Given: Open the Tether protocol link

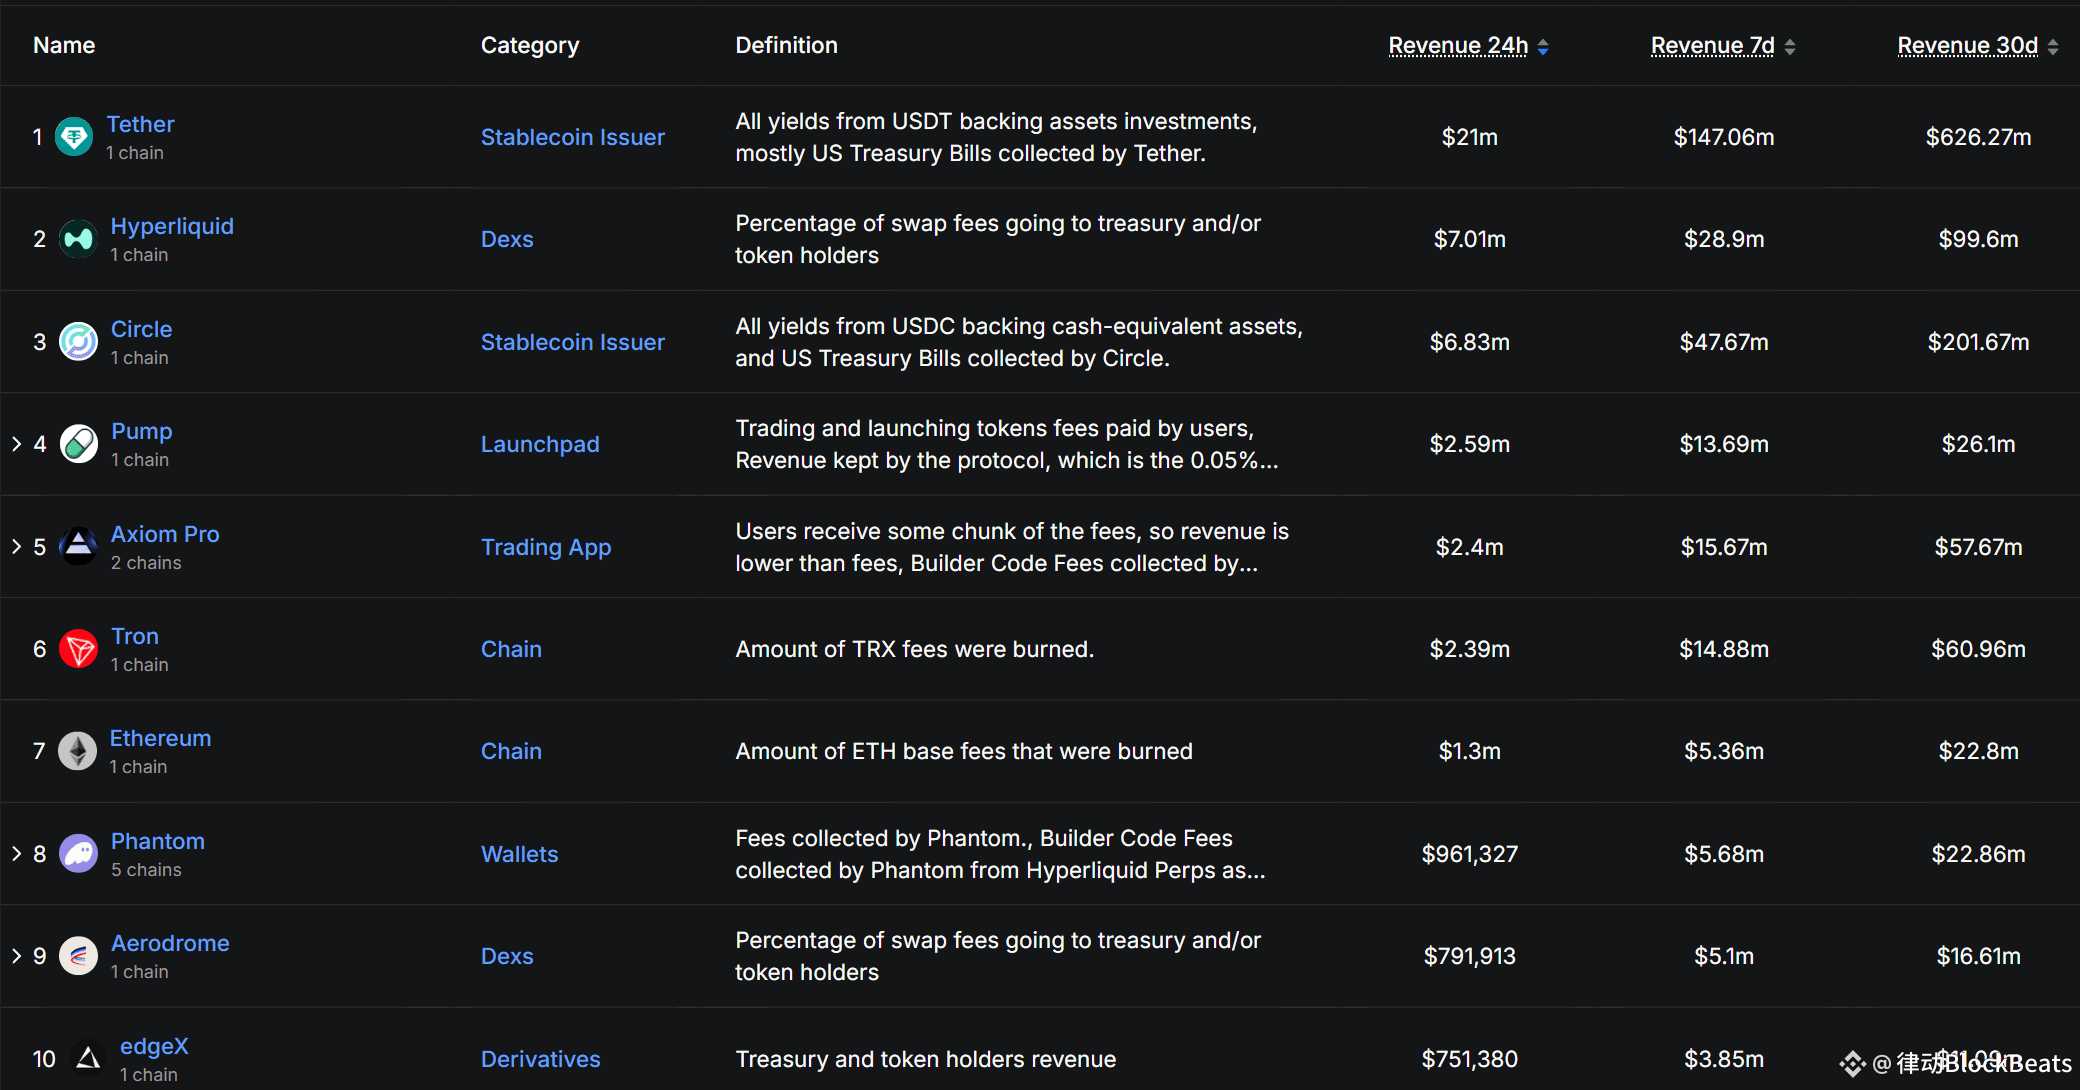Looking at the screenshot, I should click(140, 124).
